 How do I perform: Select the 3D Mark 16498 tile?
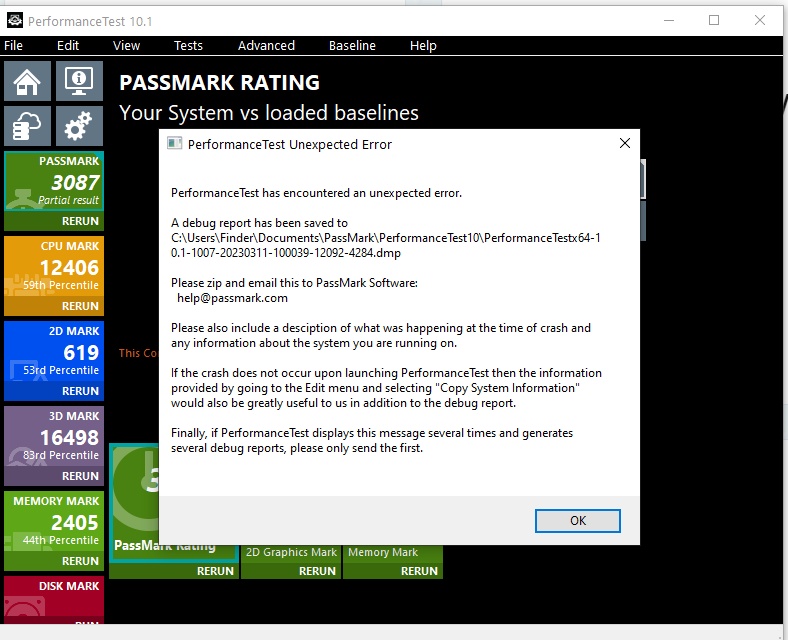(54, 436)
